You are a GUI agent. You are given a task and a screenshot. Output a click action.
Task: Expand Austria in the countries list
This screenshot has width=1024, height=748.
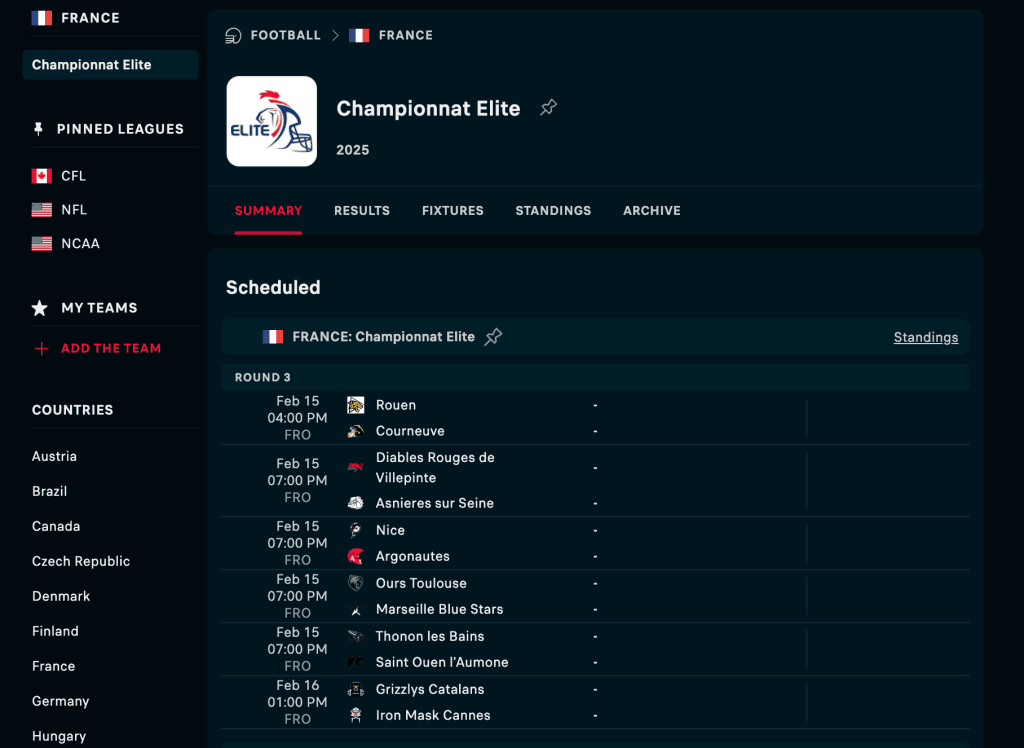(54, 457)
